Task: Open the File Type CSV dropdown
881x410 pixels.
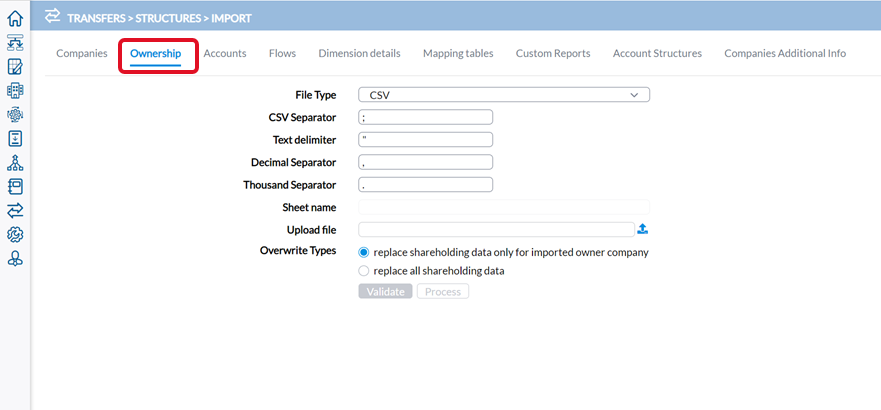Action: [504, 95]
